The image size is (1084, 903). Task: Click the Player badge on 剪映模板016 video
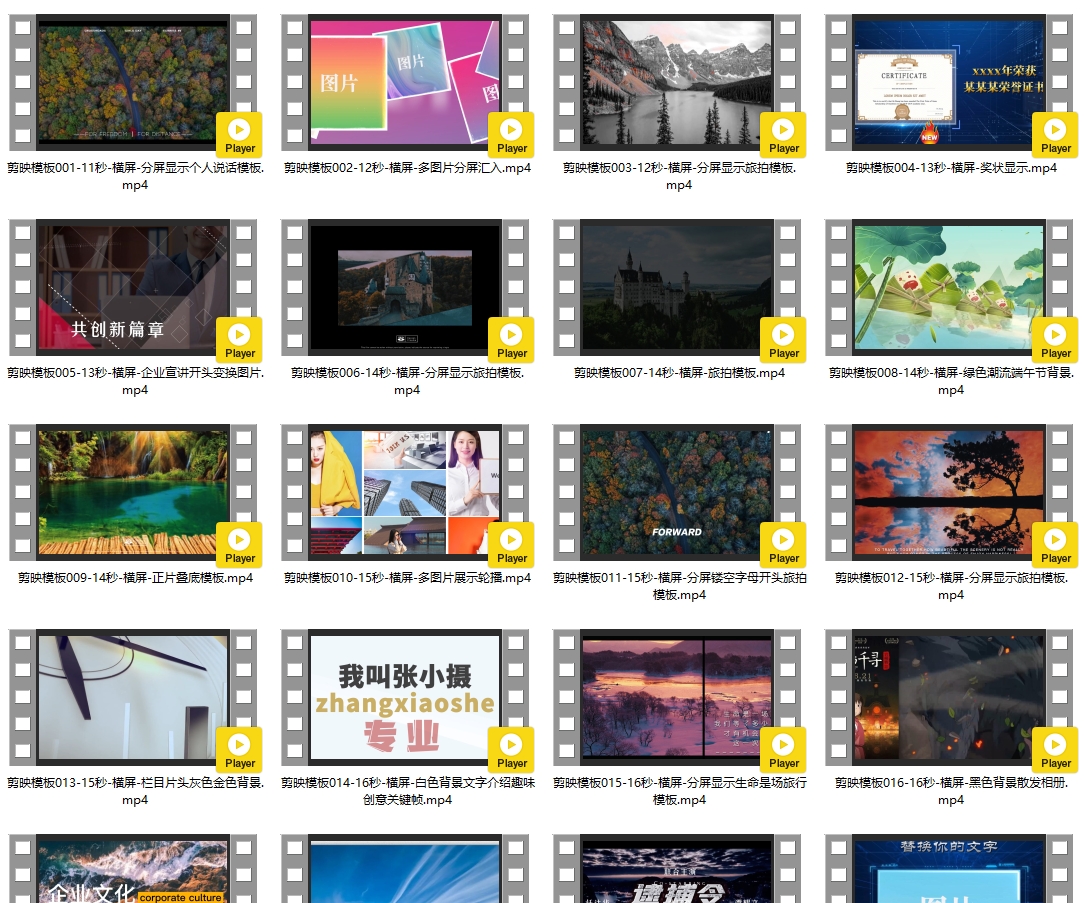(x=1055, y=750)
